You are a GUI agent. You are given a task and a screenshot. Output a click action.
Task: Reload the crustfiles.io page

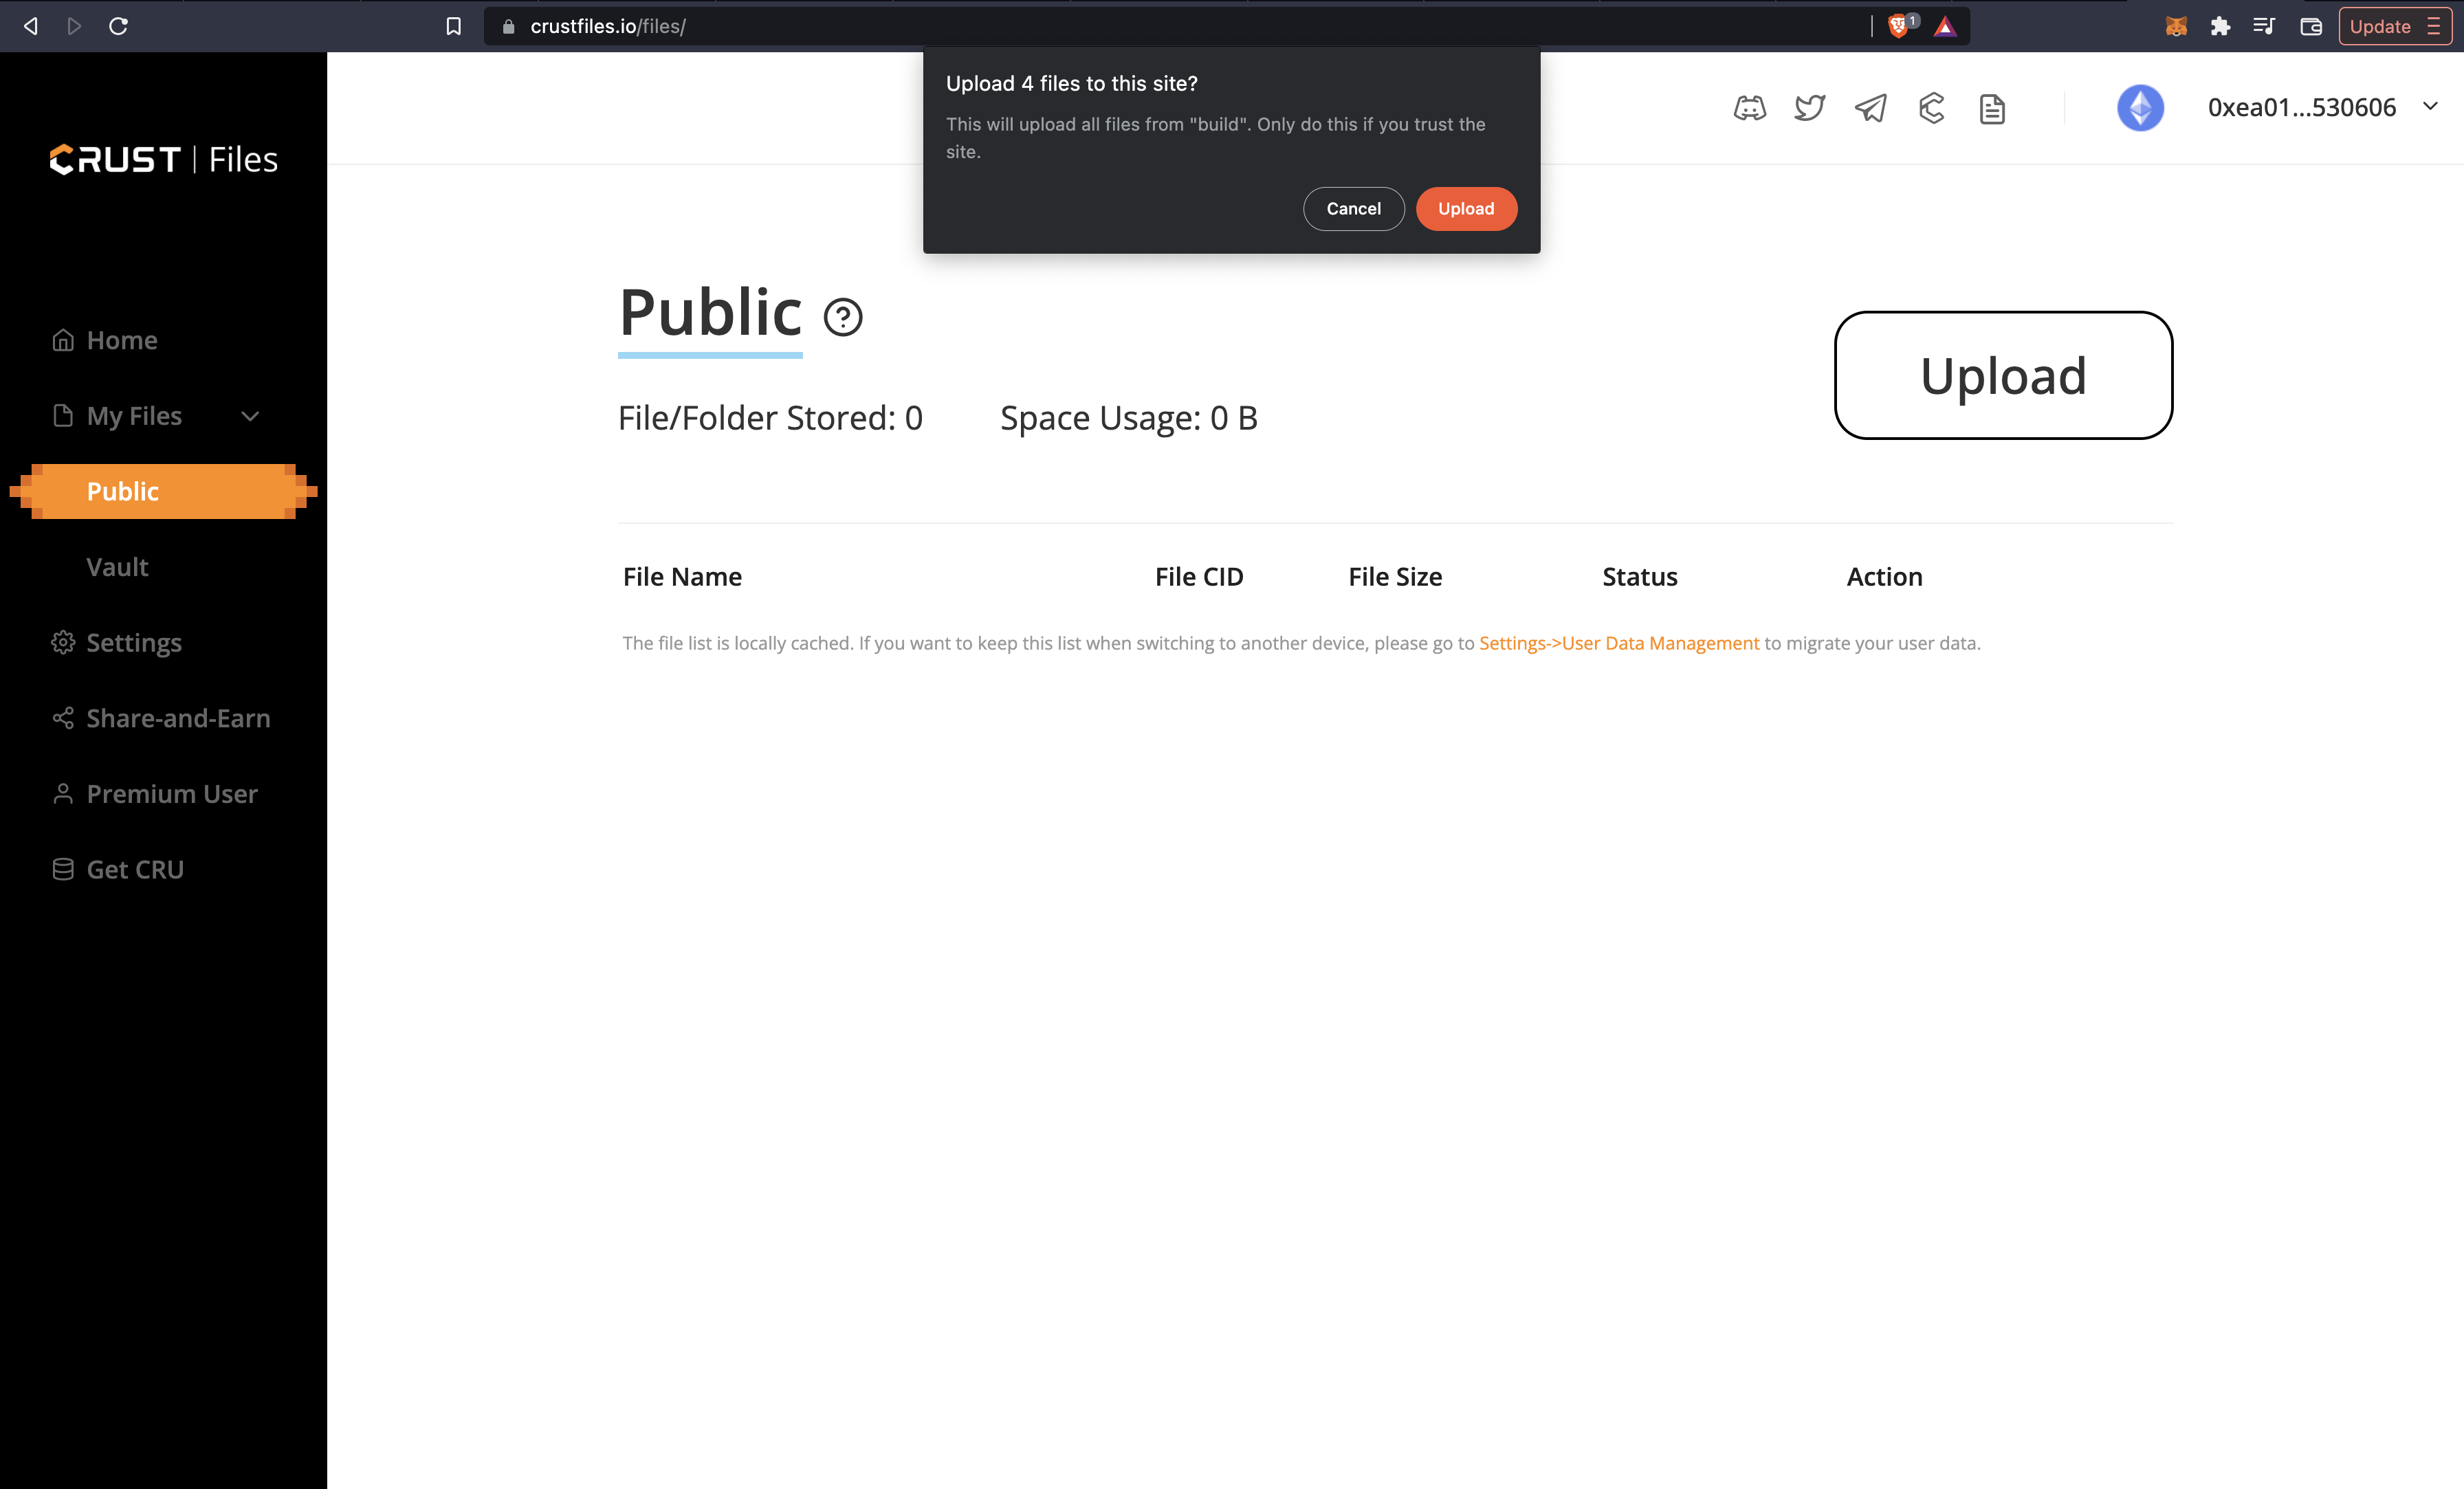pyautogui.click(x=118, y=26)
